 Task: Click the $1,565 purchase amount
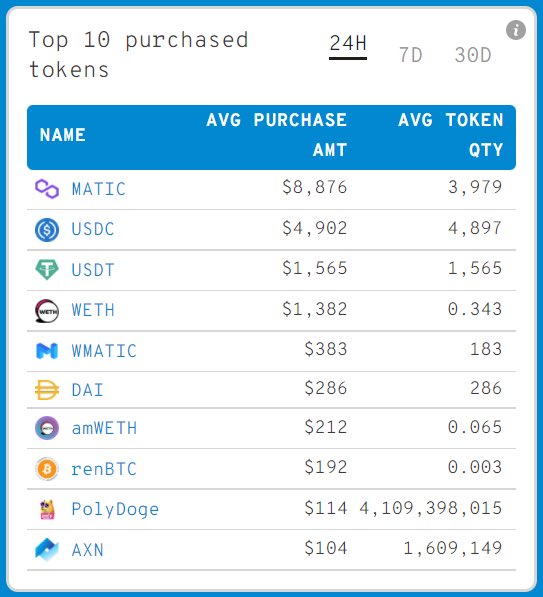315,268
